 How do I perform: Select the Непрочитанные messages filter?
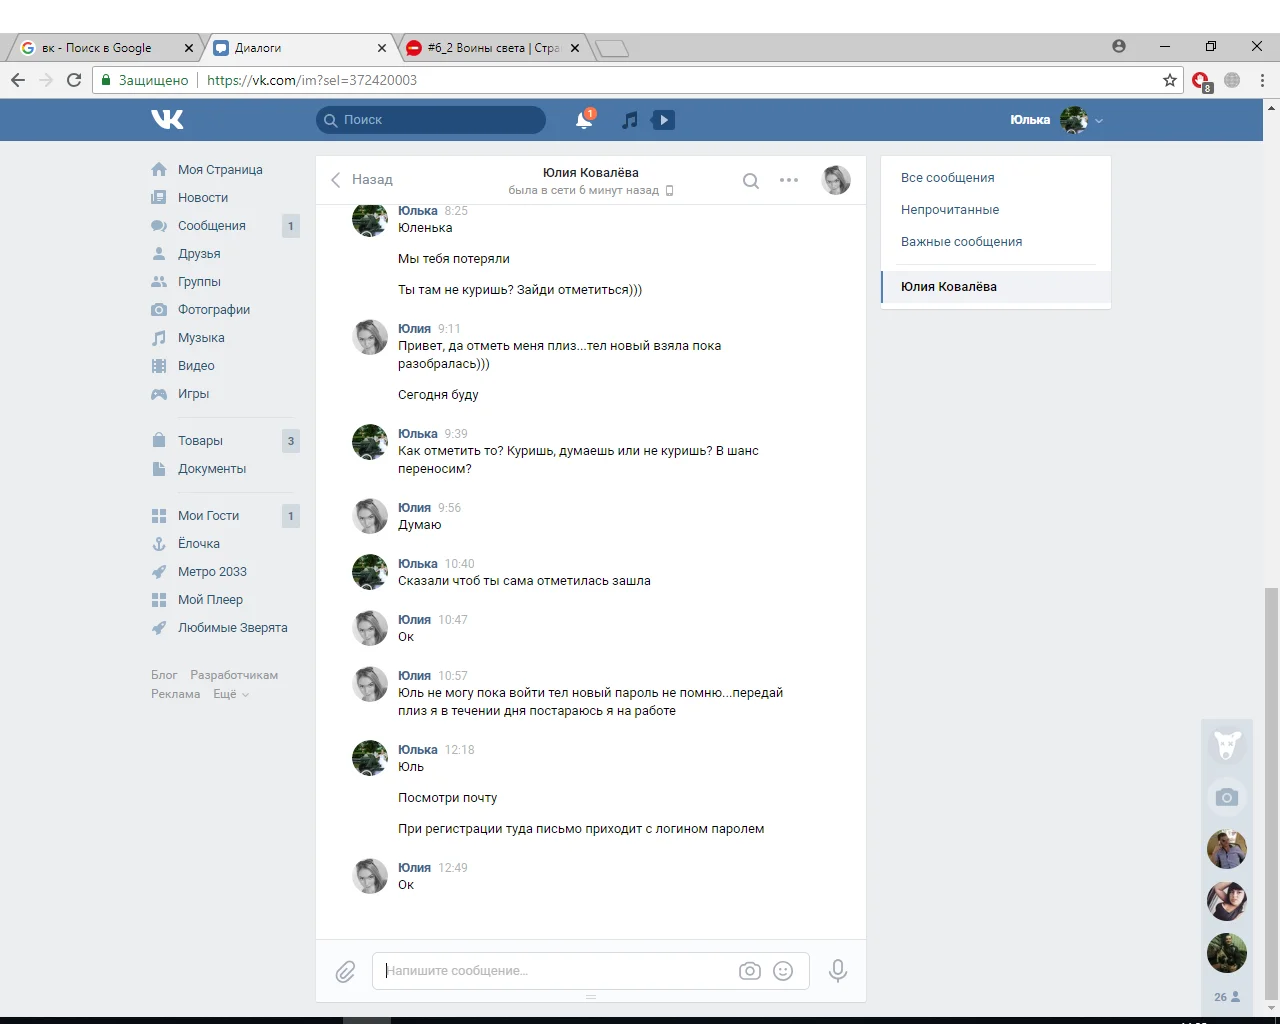click(x=950, y=209)
